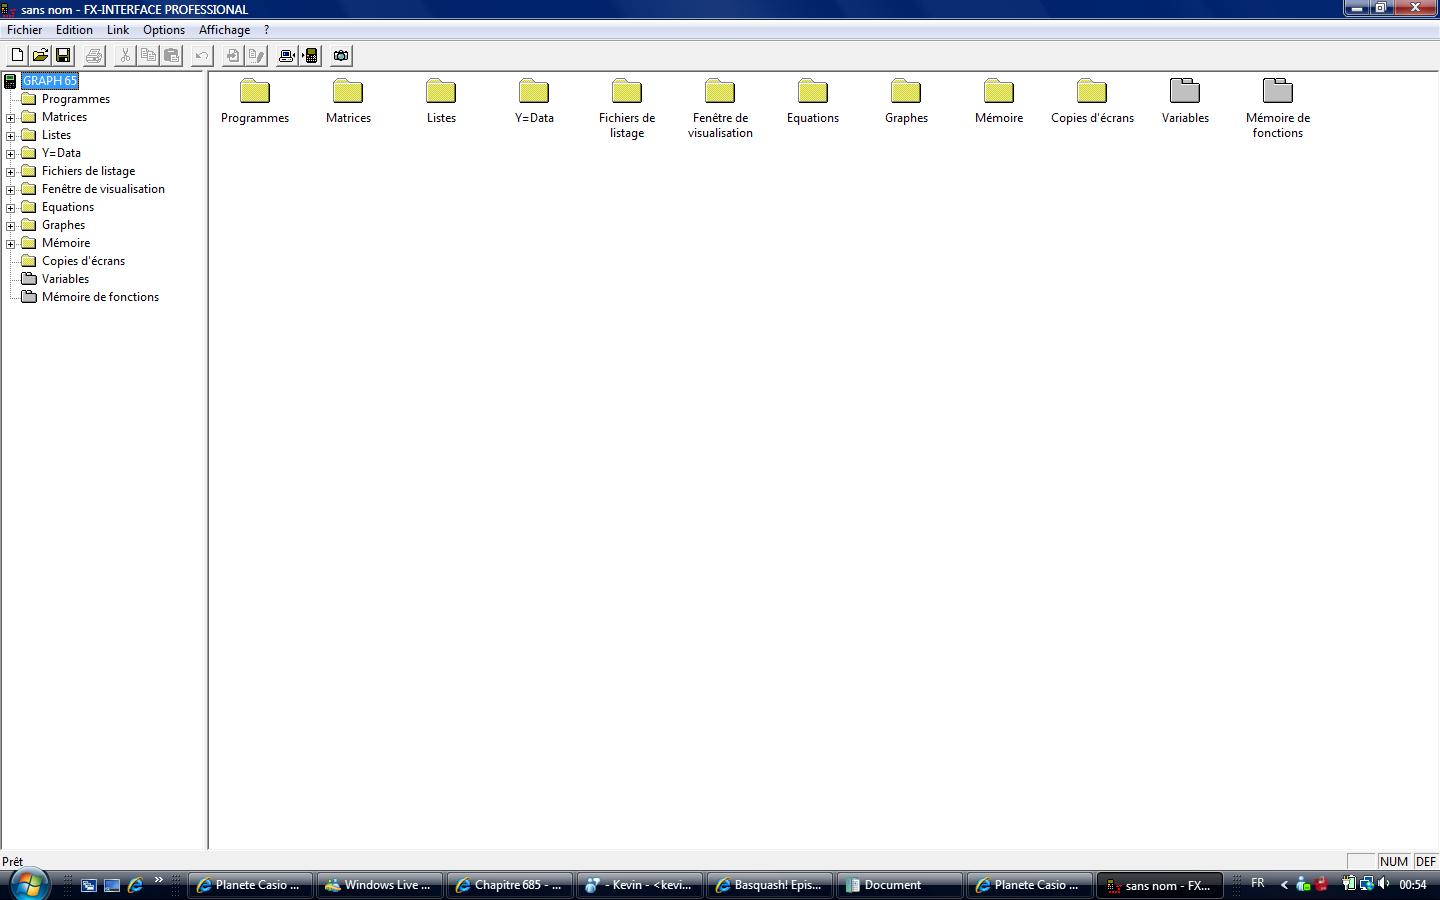Click the computer icon to receive data on PC

tap(287, 56)
